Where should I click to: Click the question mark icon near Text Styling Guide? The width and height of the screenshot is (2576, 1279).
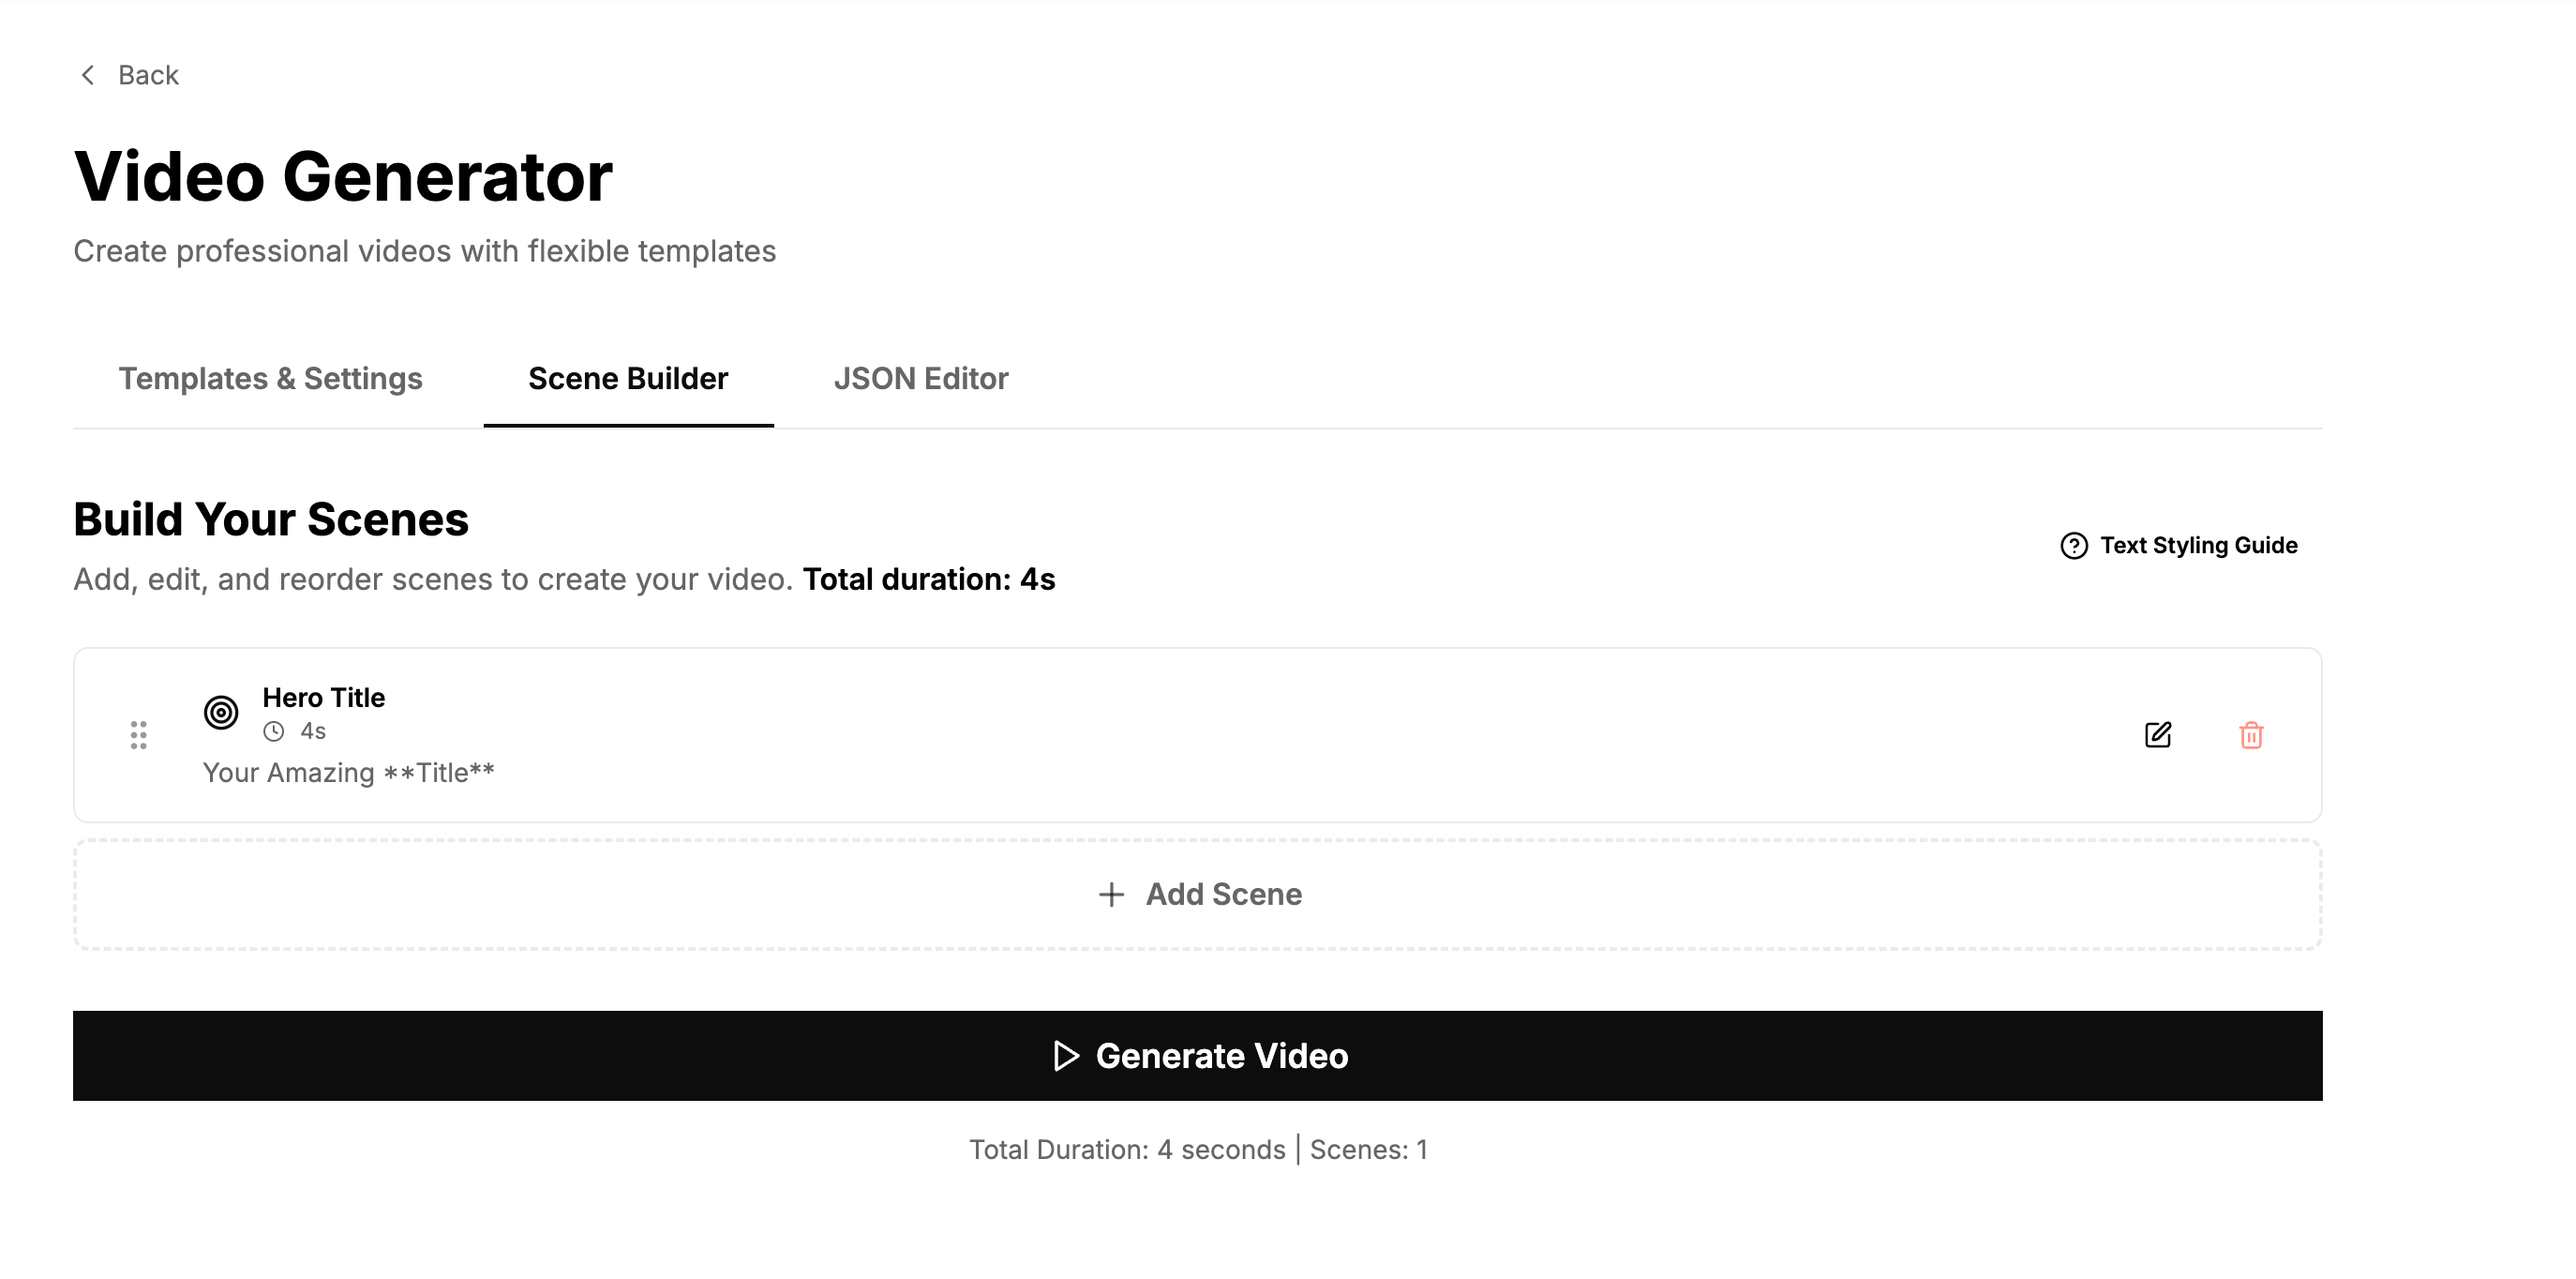(2075, 545)
